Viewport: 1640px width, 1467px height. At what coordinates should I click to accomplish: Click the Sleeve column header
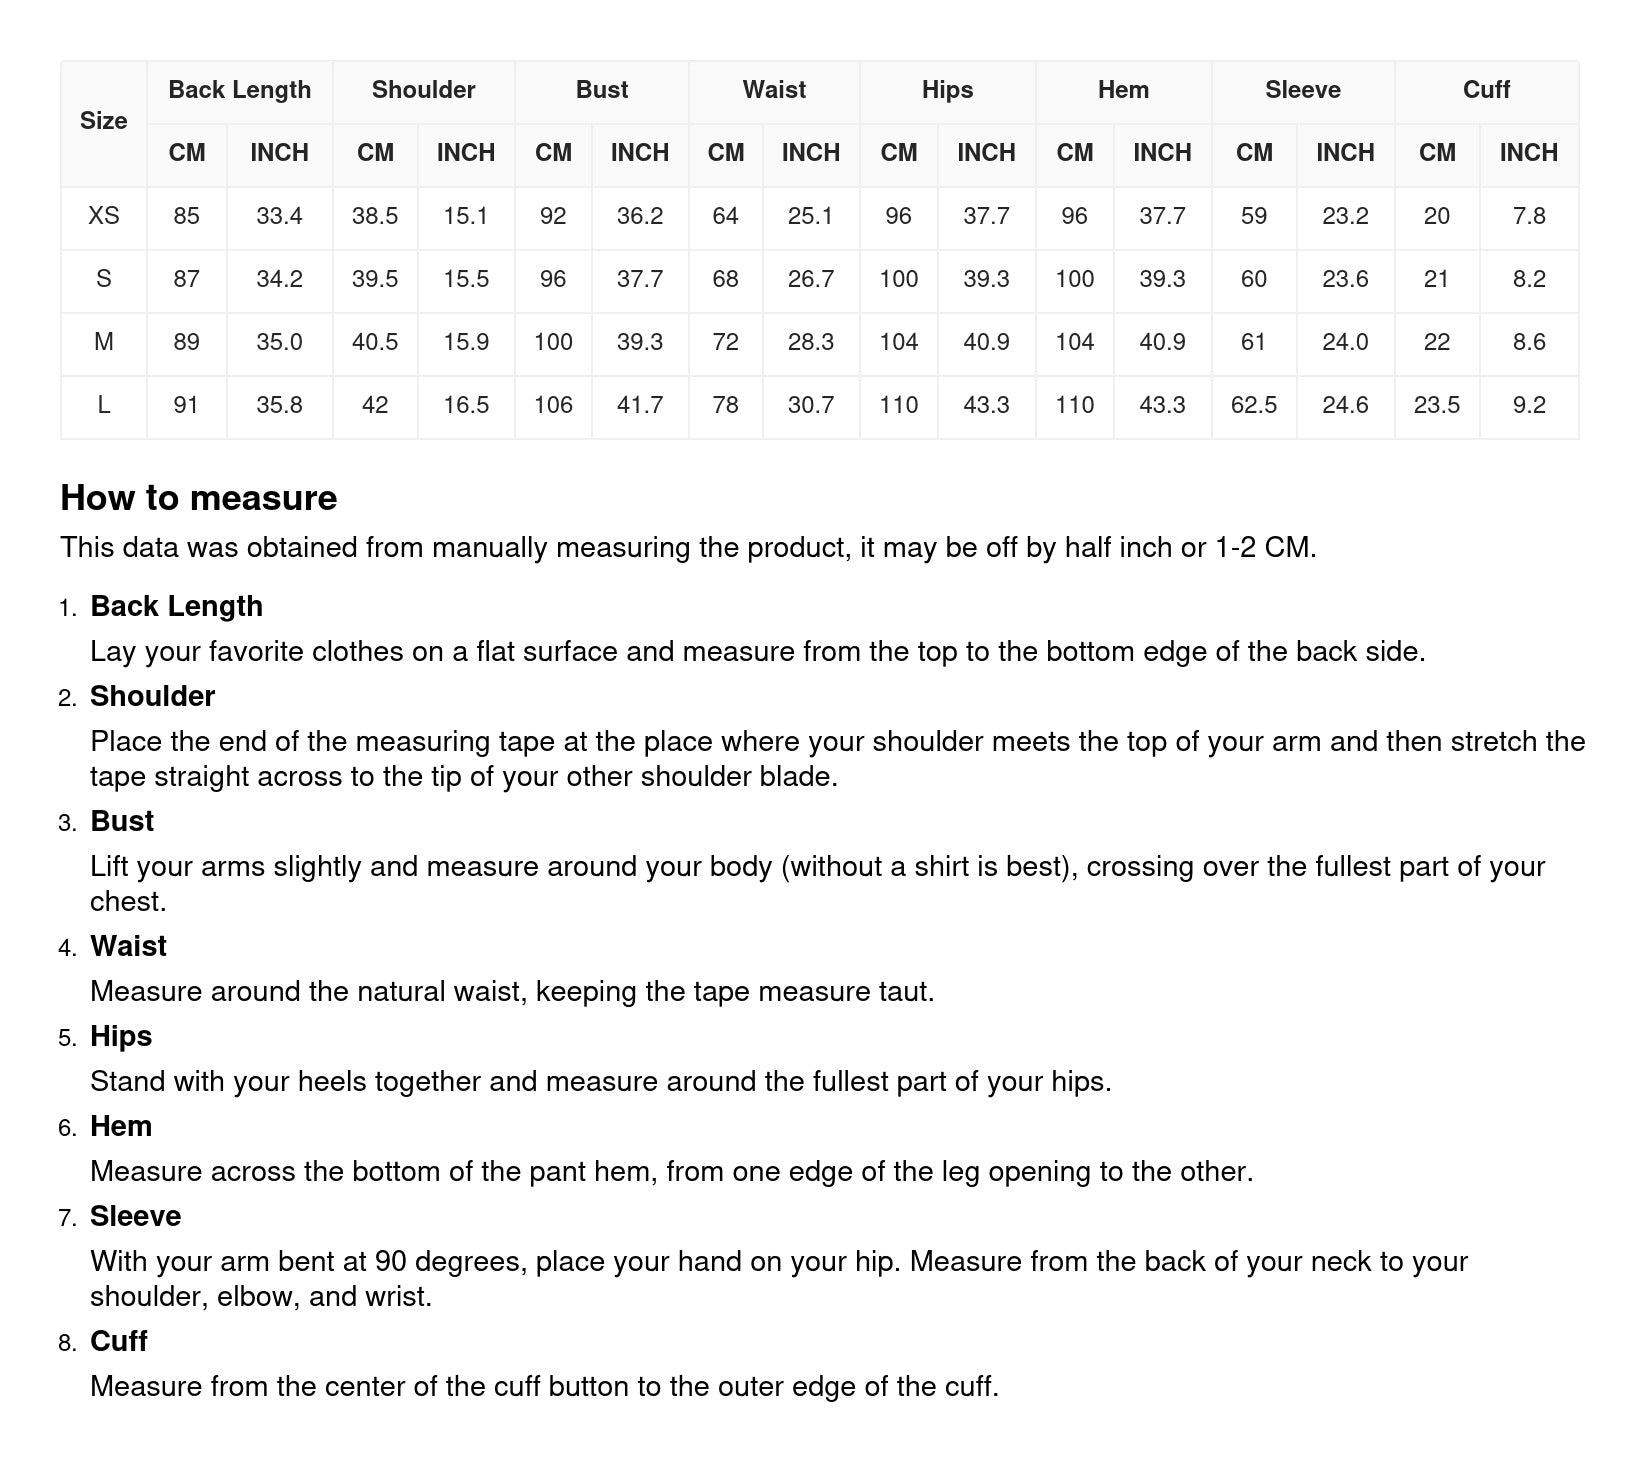pos(1302,90)
